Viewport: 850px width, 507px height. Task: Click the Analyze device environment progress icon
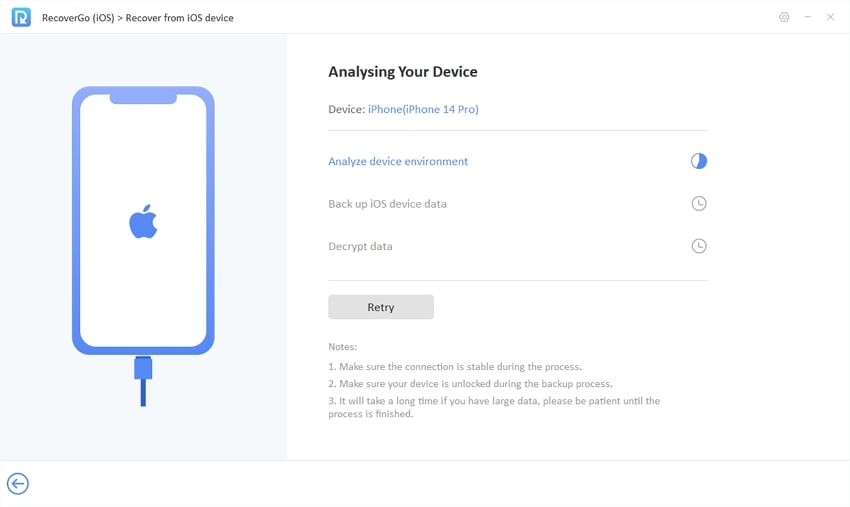pyautogui.click(x=699, y=161)
